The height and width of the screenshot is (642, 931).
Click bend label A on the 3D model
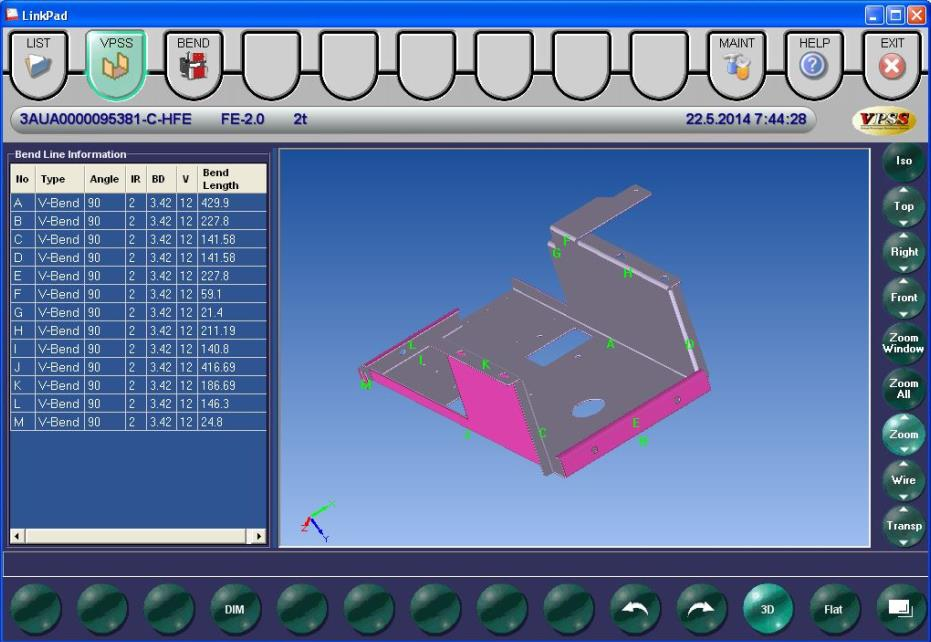click(x=610, y=344)
